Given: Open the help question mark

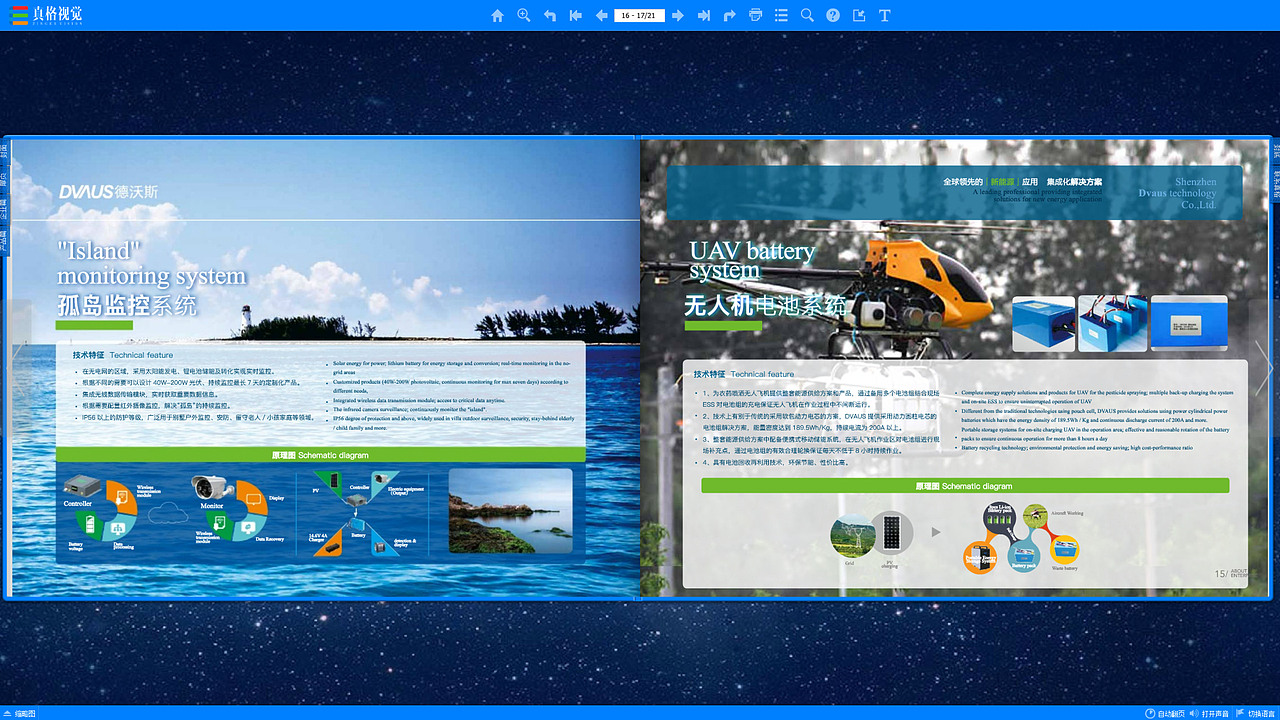Looking at the screenshot, I should [833, 15].
